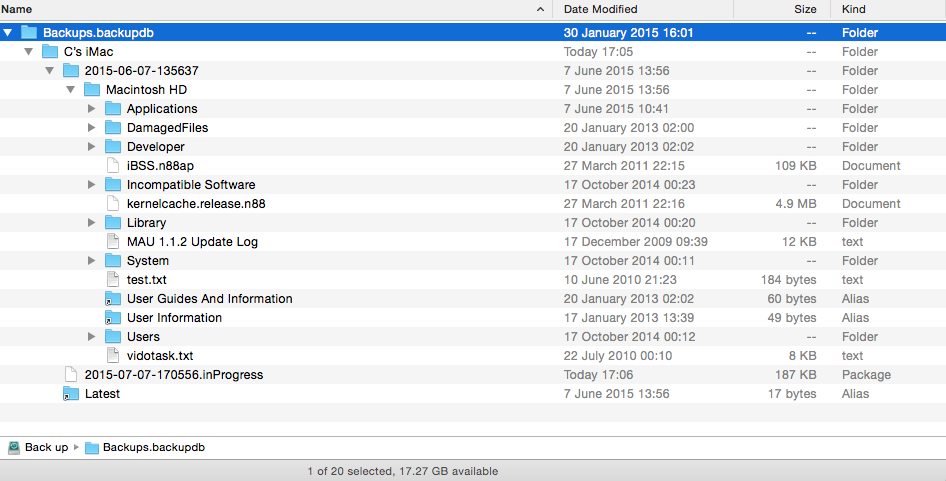Collapse the Backups.backupdb disclosure triangle
Viewport: 946px width, 481px height.
7,33
